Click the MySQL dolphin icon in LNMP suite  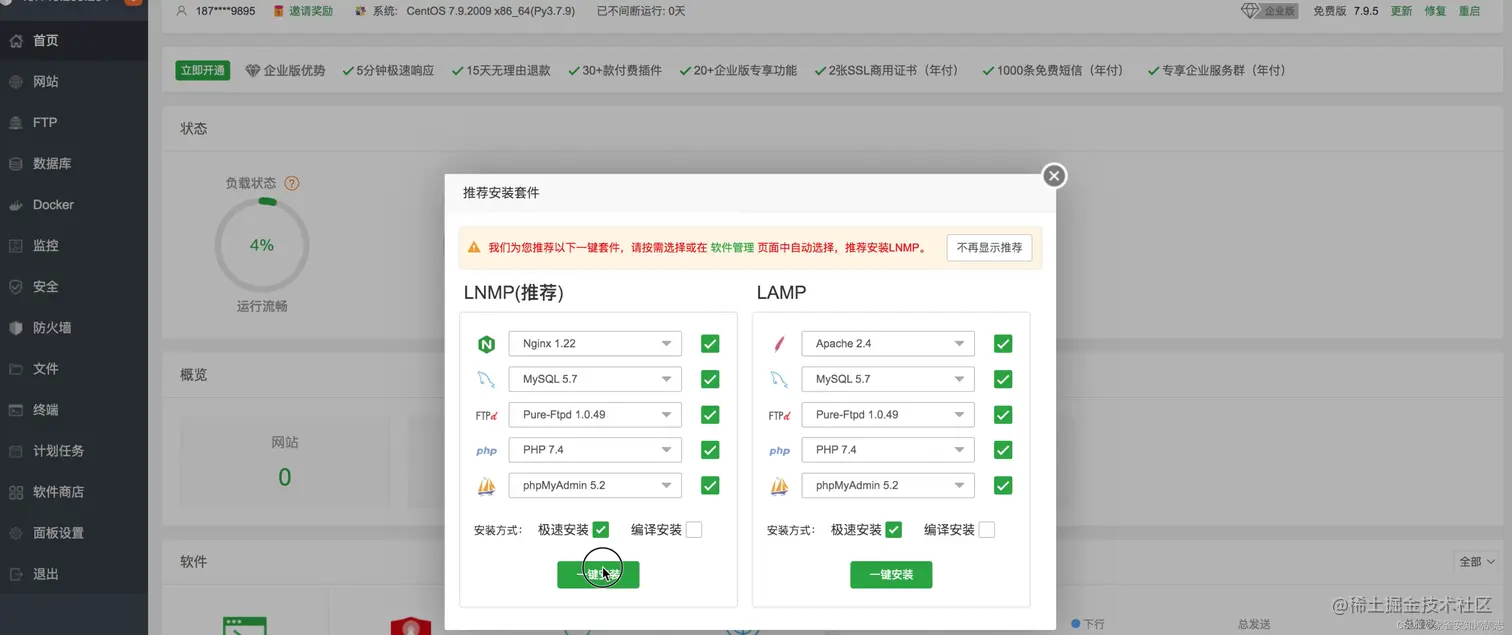pyautogui.click(x=486, y=379)
